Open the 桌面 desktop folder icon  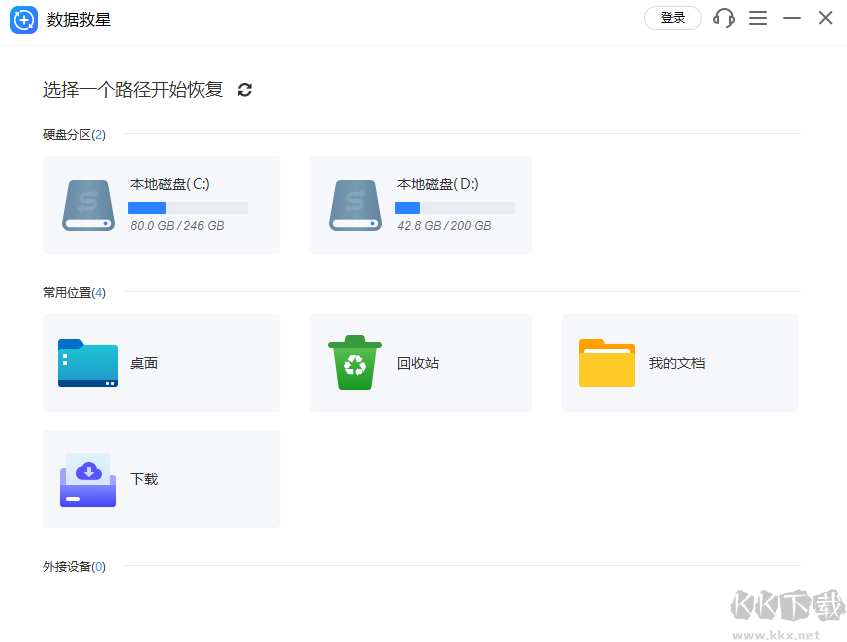[87, 362]
